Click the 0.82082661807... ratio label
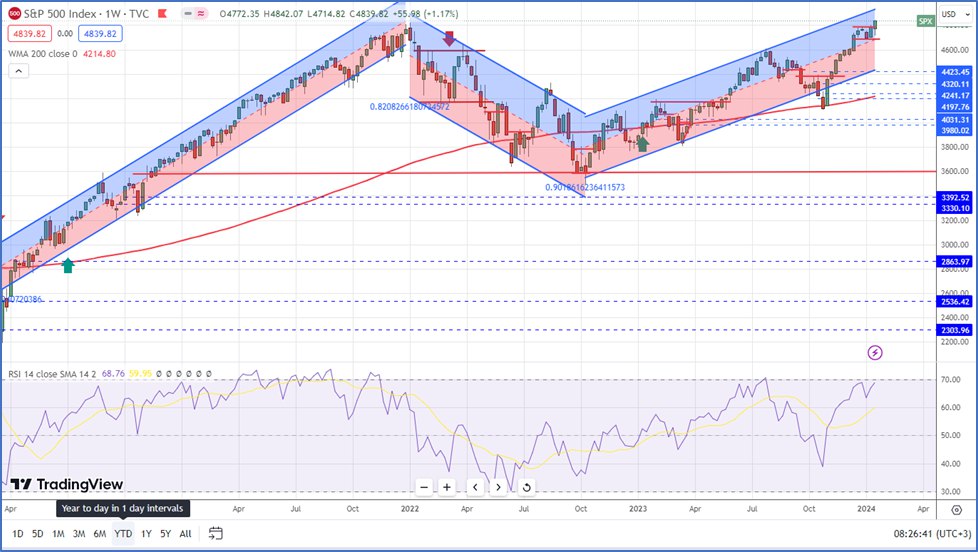The width and height of the screenshot is (978, 552). tap(409, 107)
